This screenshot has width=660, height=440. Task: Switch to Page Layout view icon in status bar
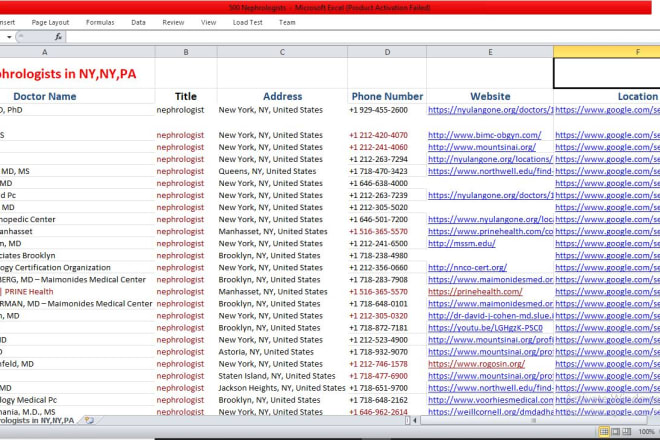pyautogui.click(x=615, y=431)
